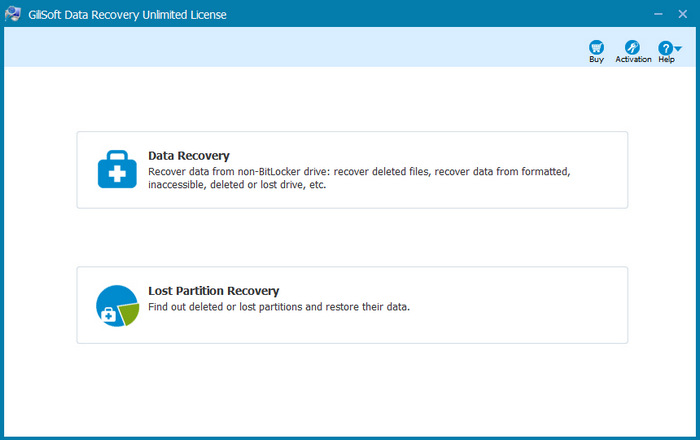Screen dimensions: 700x440
Task: Open the "Help" menu label
Action: pos(666,60)
